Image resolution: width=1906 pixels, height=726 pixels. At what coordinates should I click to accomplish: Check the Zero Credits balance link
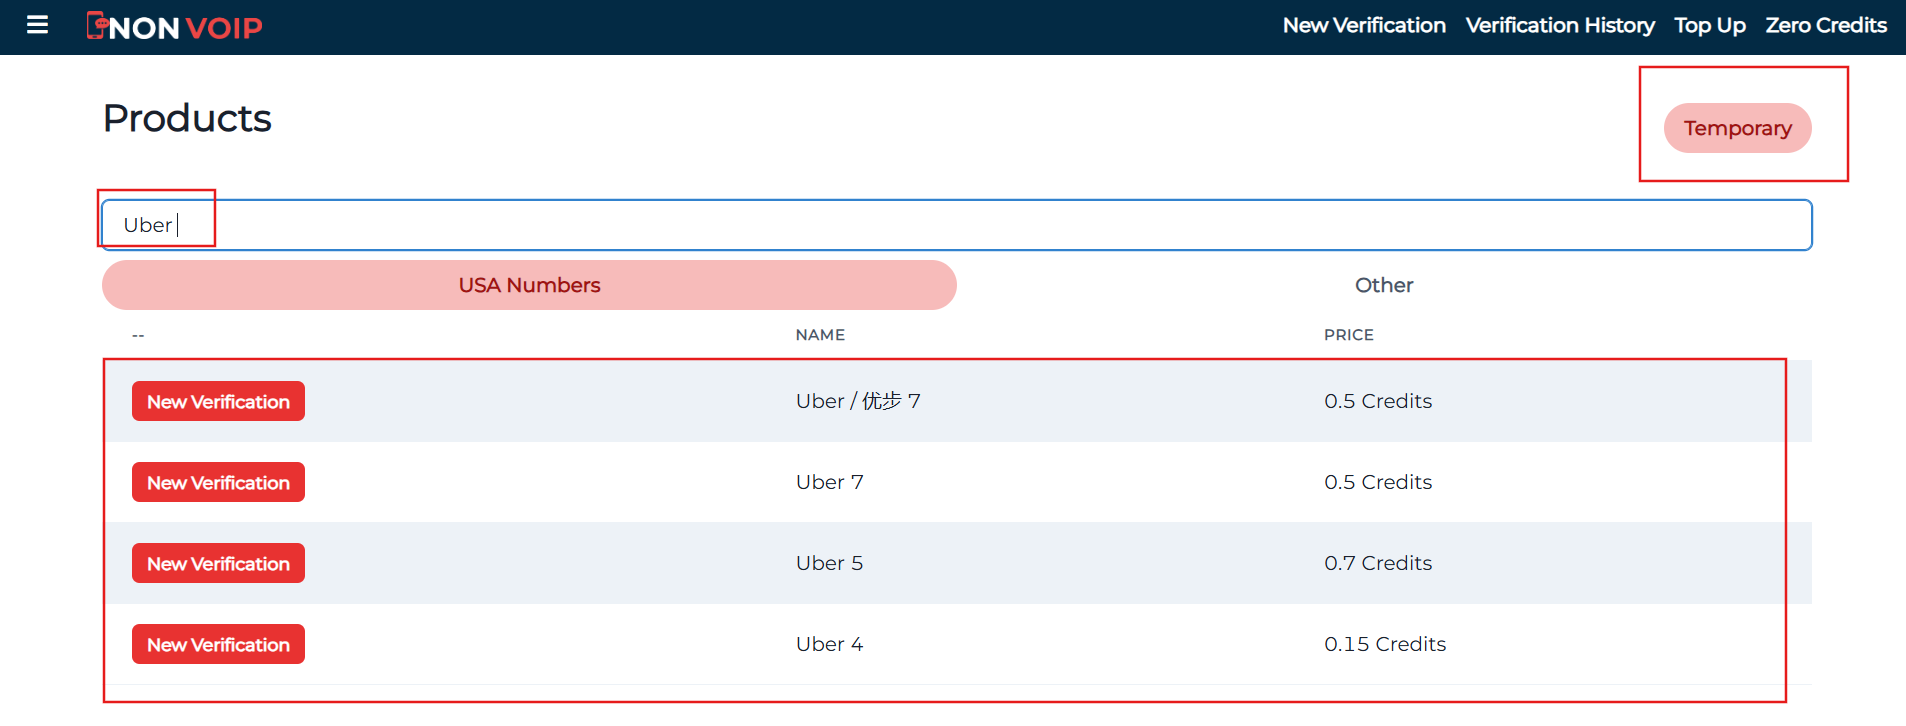(x=1826, y=26)
